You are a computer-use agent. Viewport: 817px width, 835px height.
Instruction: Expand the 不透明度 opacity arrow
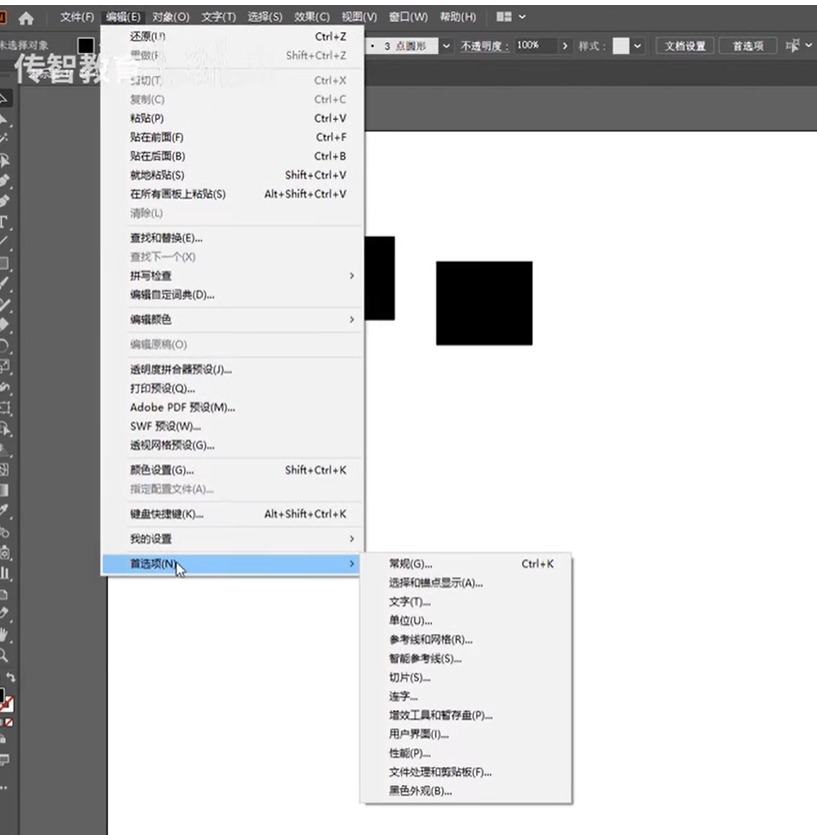pyautogui.click(x=565, y=46)
